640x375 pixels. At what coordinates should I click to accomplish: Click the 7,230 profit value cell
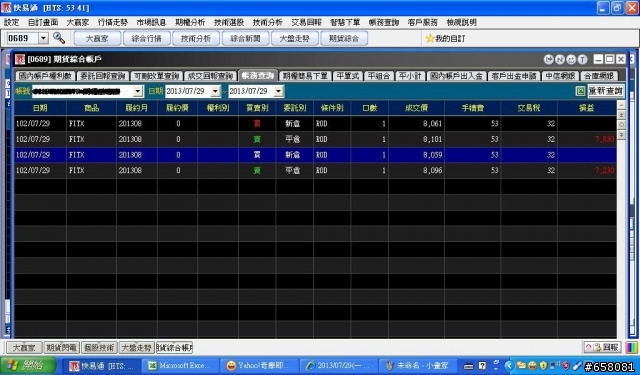click(x=587, y=170)
